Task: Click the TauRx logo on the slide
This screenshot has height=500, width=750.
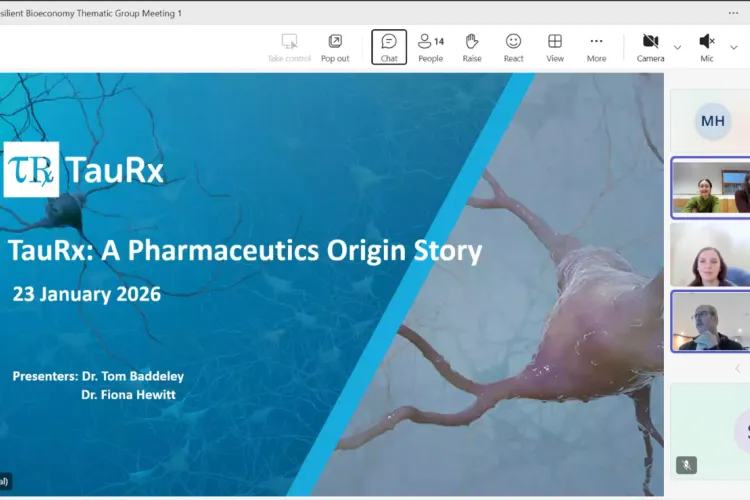Action: coord(84,169)
